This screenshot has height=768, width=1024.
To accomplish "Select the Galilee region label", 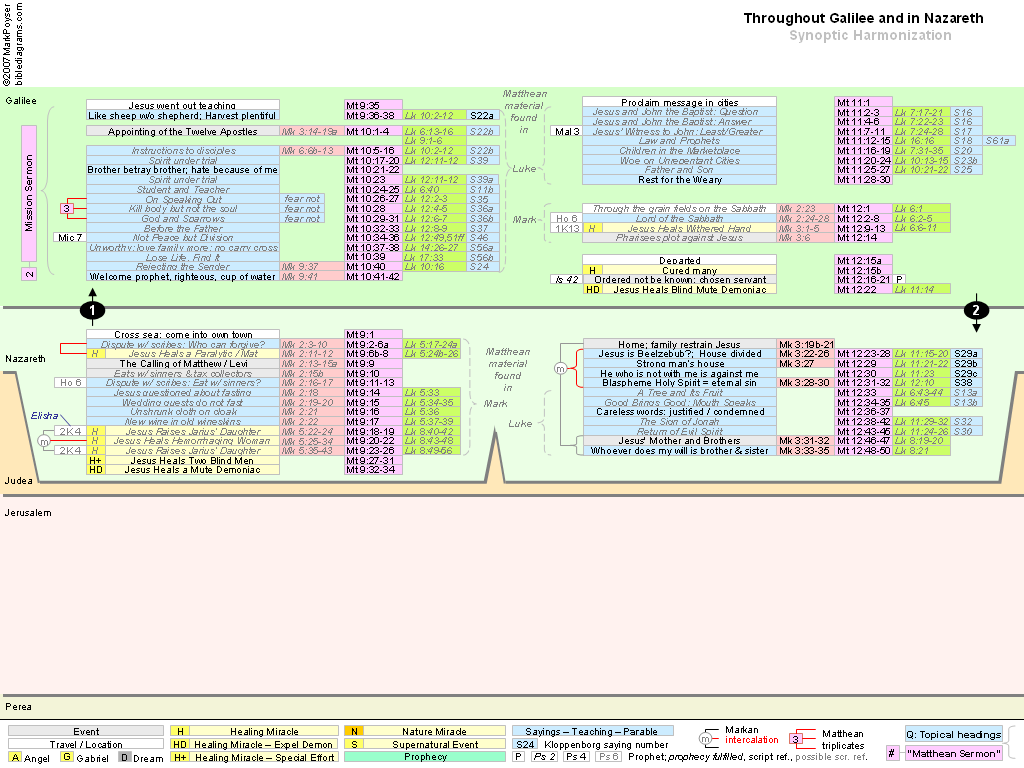I will 21,101.
